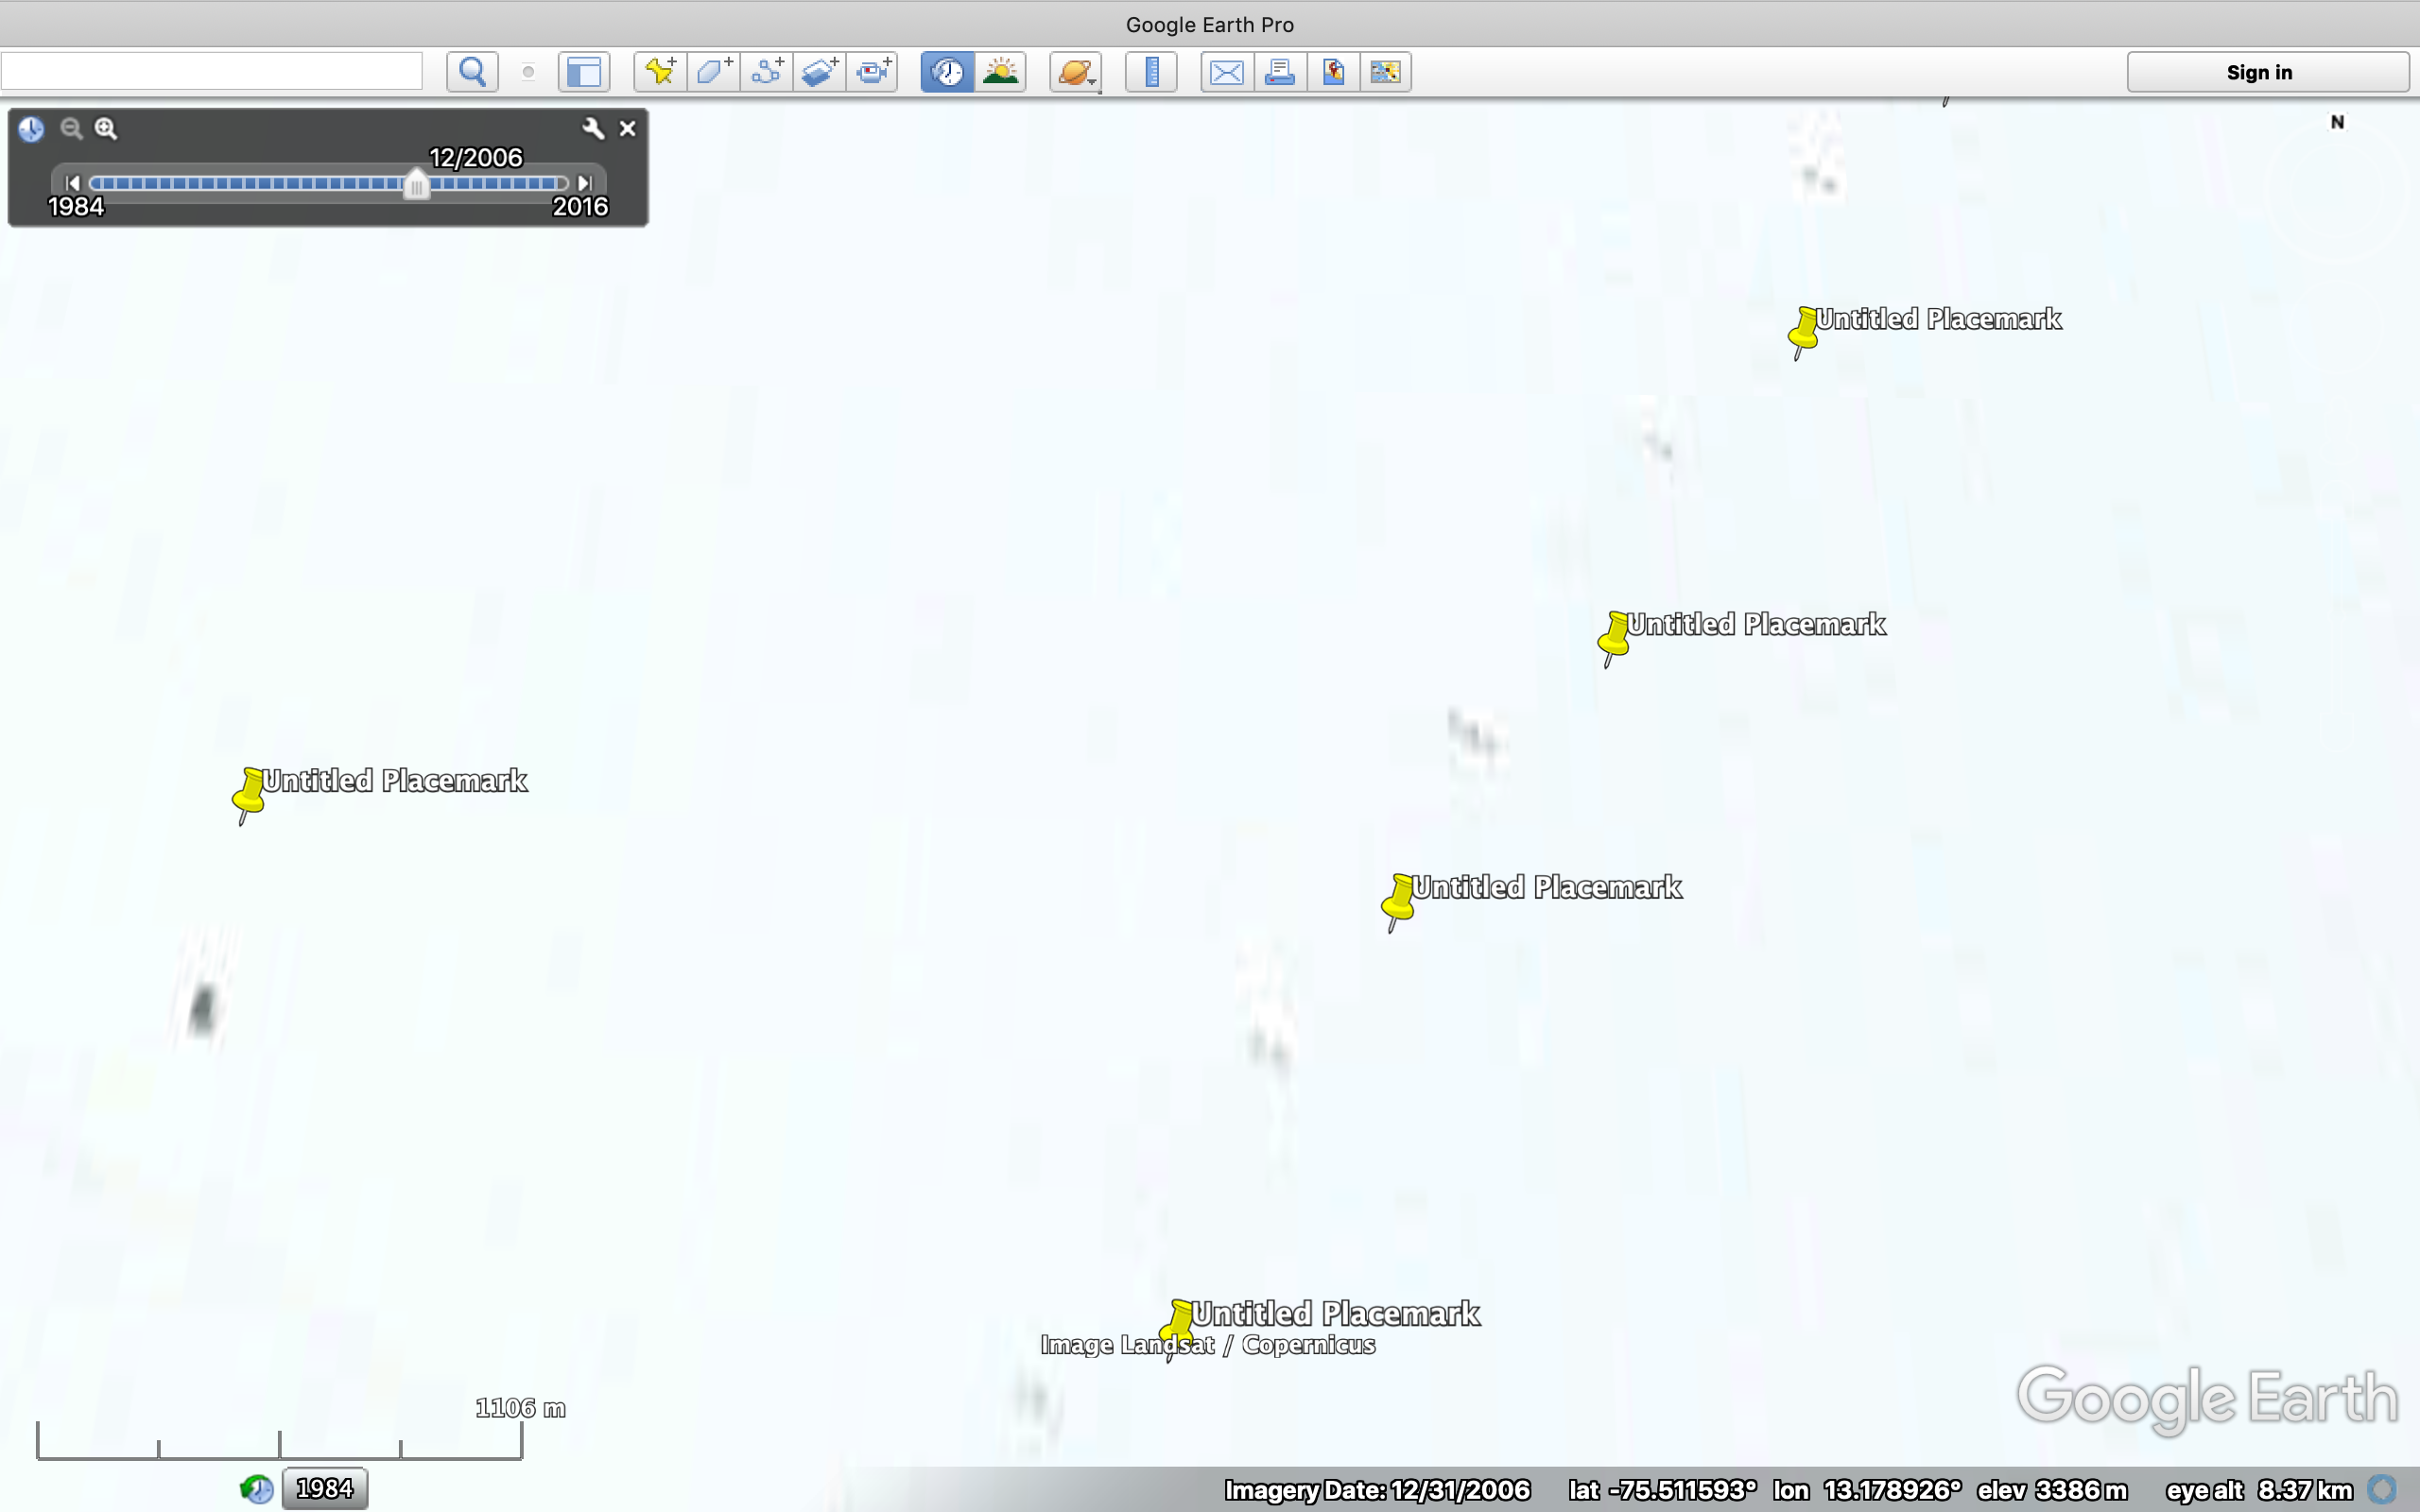The height and width of the screenshot is (1512, 2420).
Task: Start recording a tour
Action: point(871,71)
